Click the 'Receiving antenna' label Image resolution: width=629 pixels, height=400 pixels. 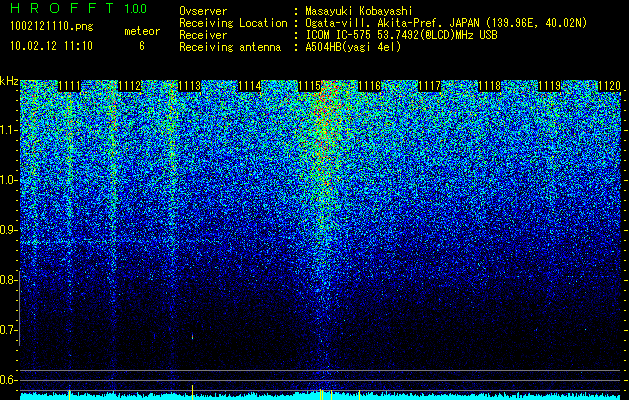(x=230, y=47)
